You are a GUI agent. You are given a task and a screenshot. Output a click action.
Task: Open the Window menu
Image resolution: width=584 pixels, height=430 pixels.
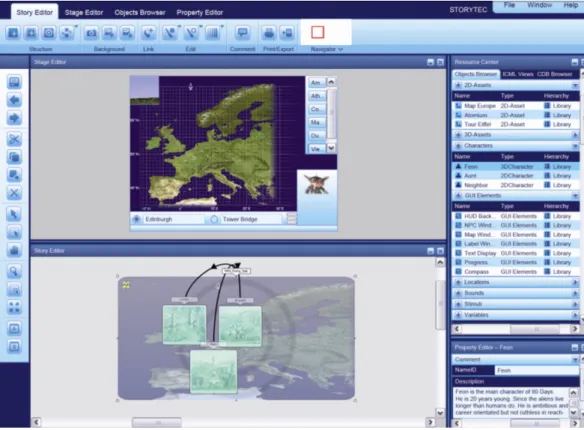539,5
